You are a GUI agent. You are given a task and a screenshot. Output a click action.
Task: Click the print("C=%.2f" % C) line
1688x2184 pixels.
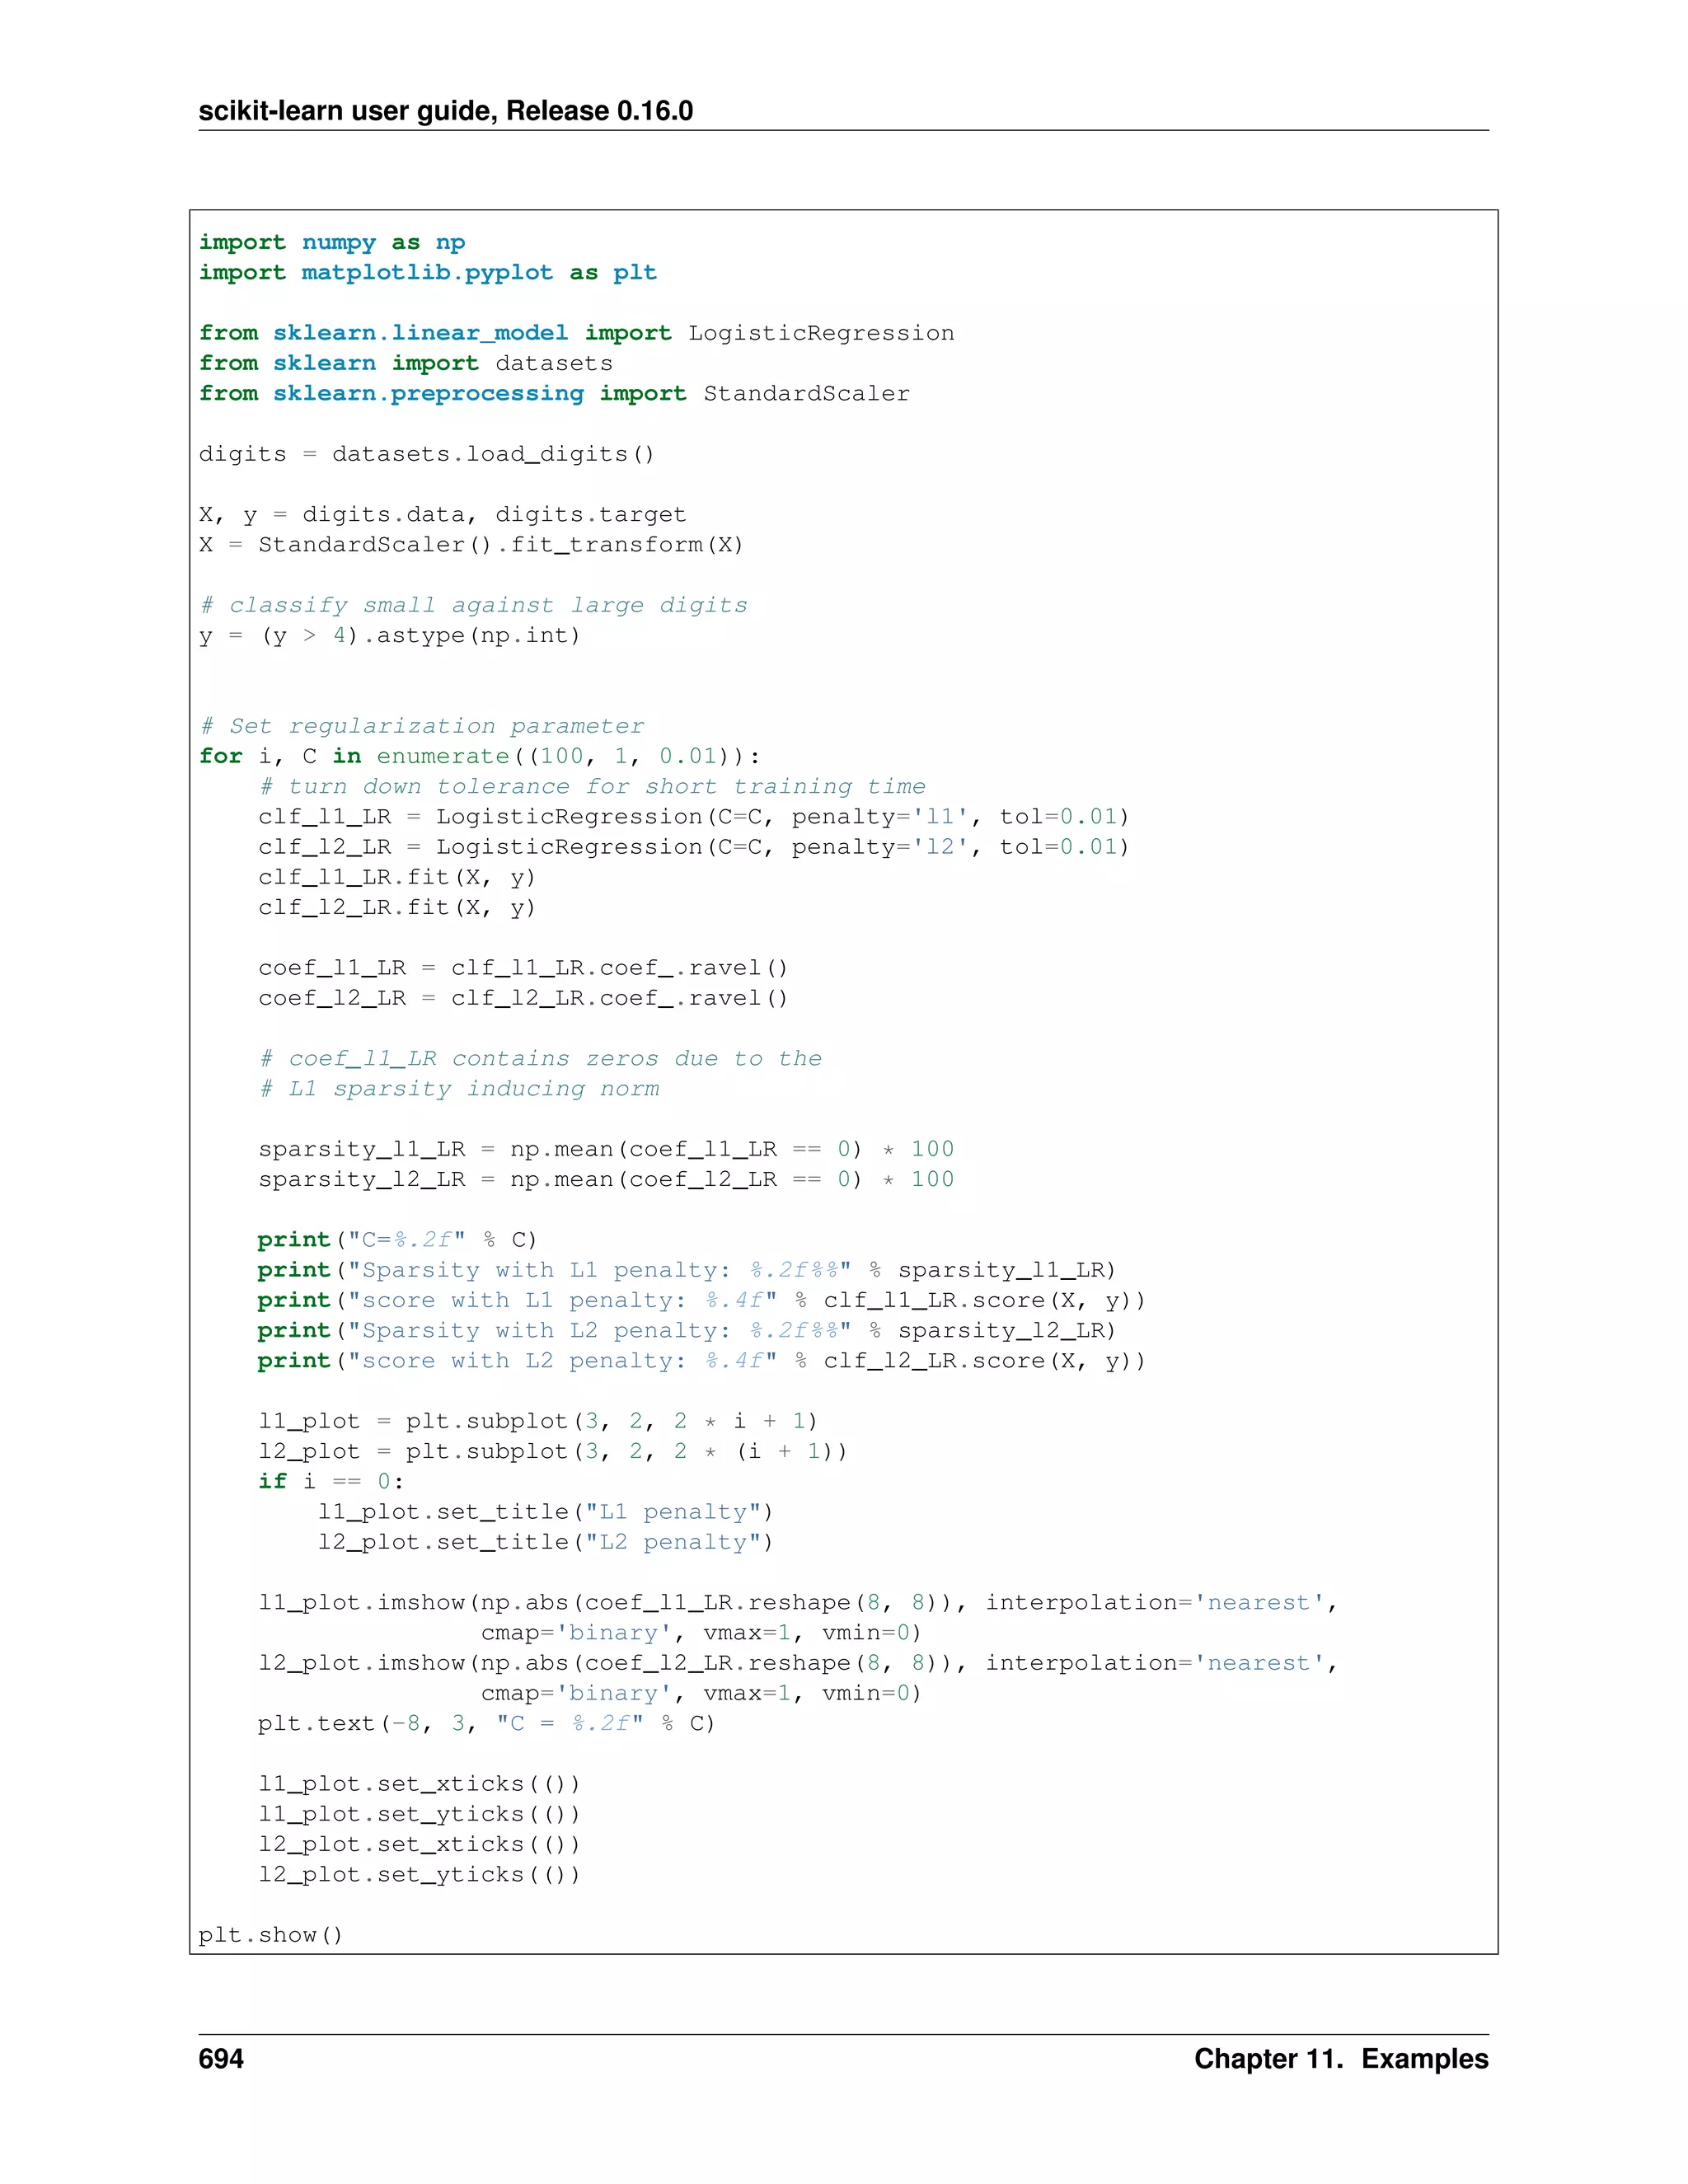tap(397, 1240)
